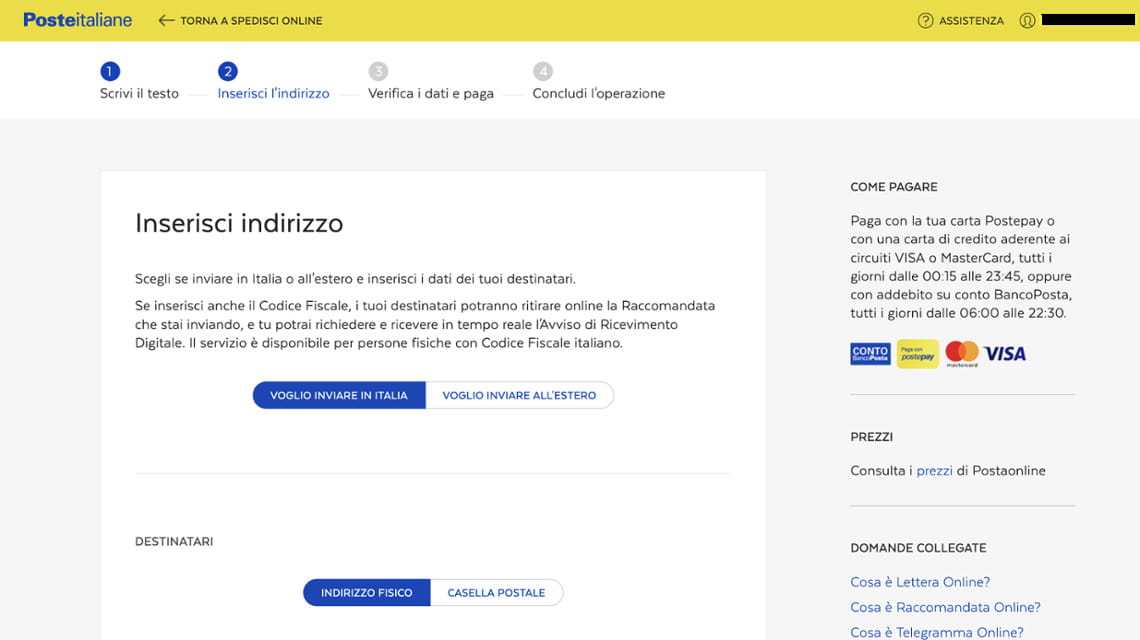Choose Casella postale recipient type
The width and height of the screenshot is (1140, 640).
(496, 593)
